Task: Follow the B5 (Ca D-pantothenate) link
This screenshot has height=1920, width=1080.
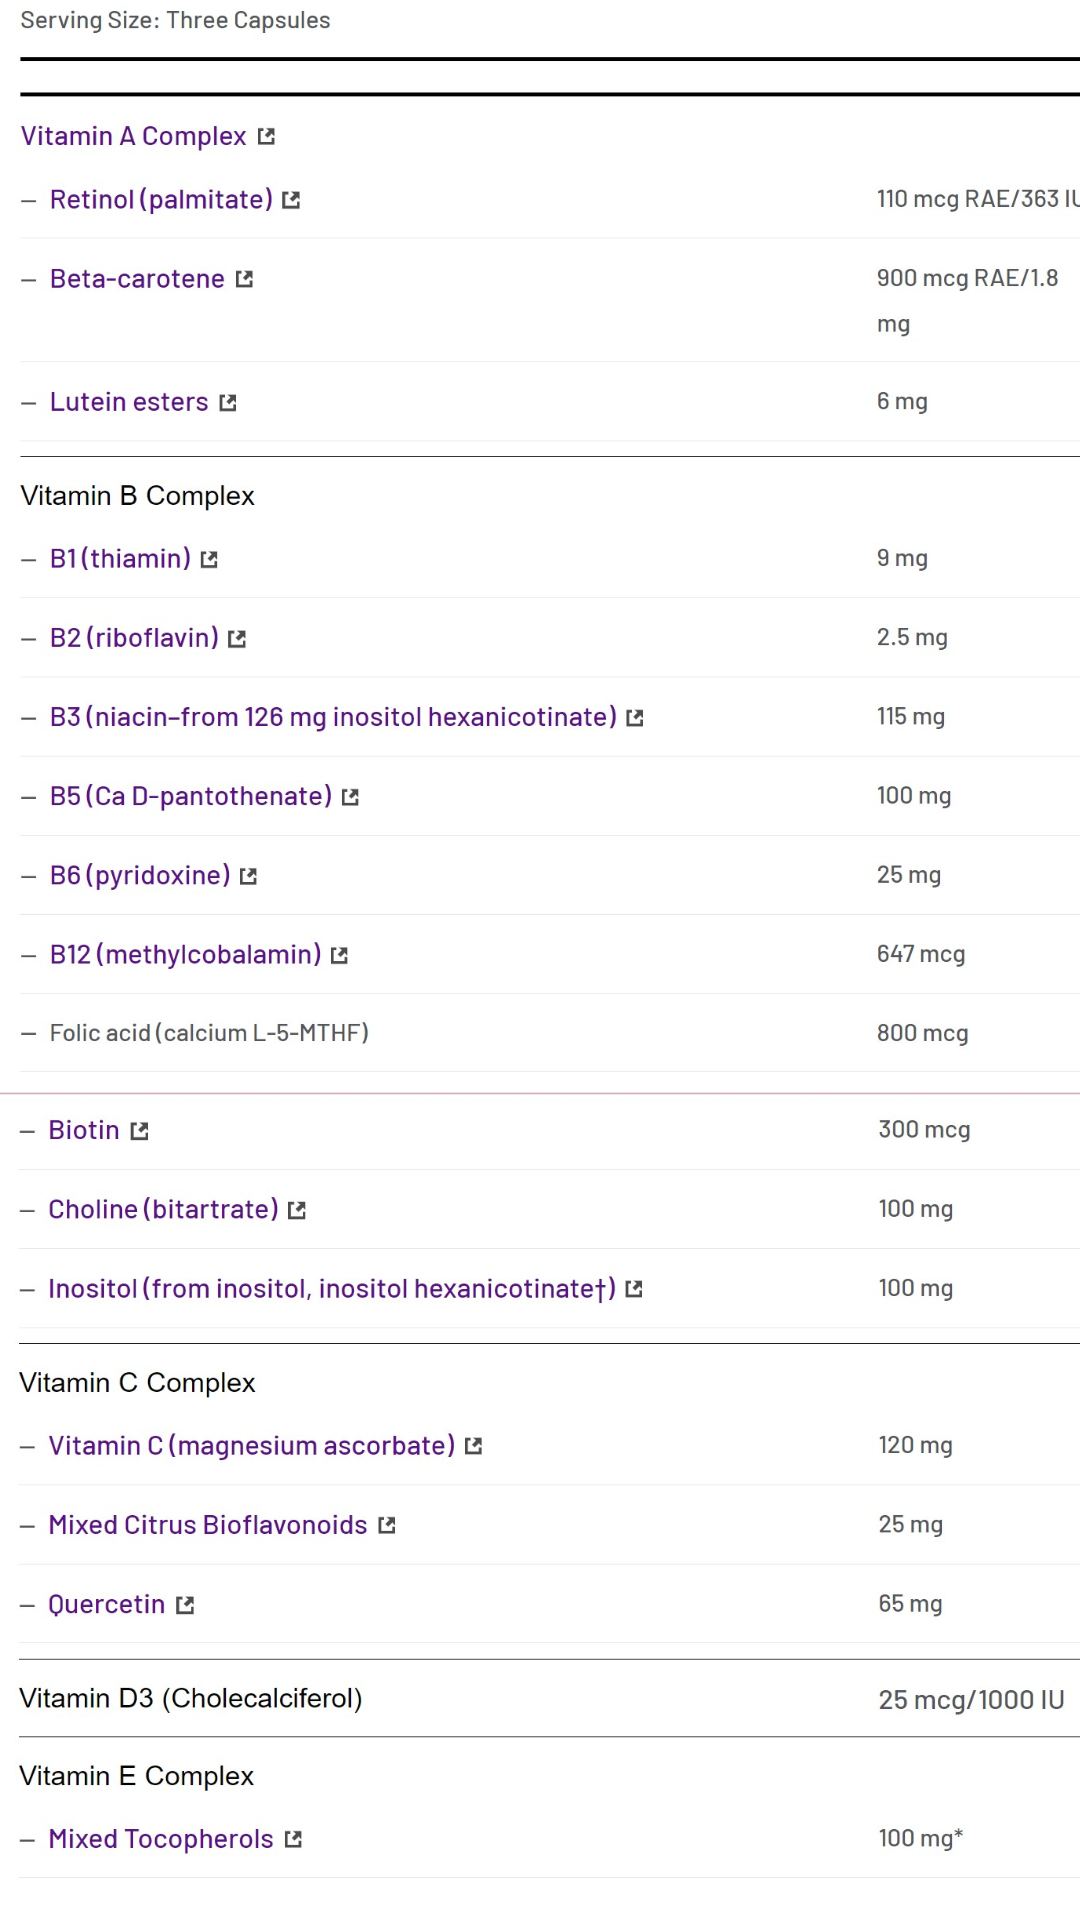Action: click(x=191, y=796)
